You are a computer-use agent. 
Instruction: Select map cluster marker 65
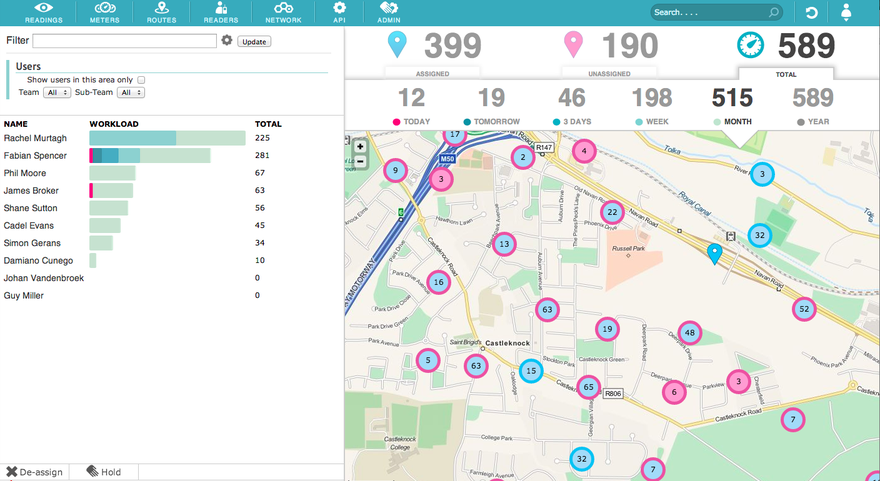[589, 387]
